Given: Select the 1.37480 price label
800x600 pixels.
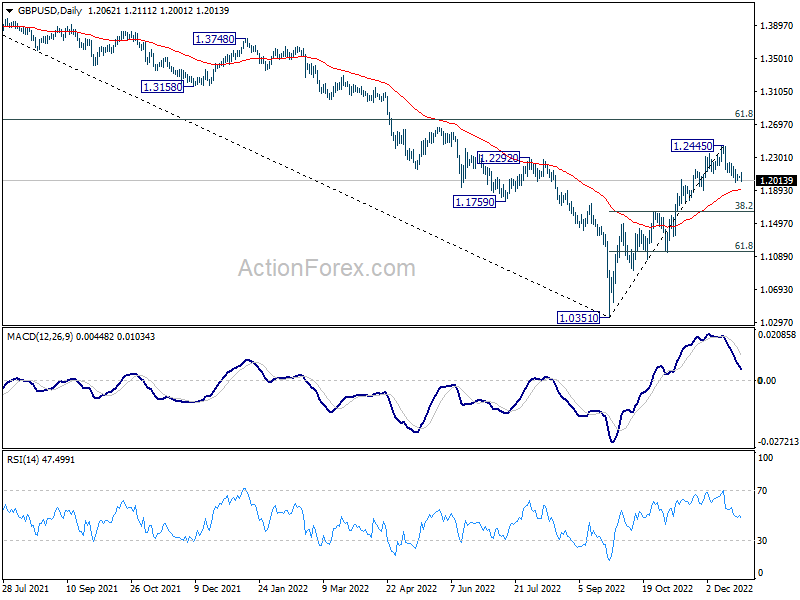Looking at the screenshot, I should (214, 39).
